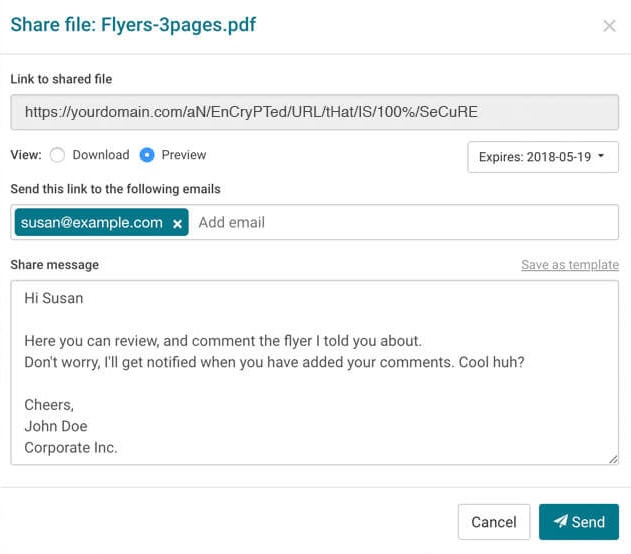
Task: Select the Download view option
Action: (57, 155)
